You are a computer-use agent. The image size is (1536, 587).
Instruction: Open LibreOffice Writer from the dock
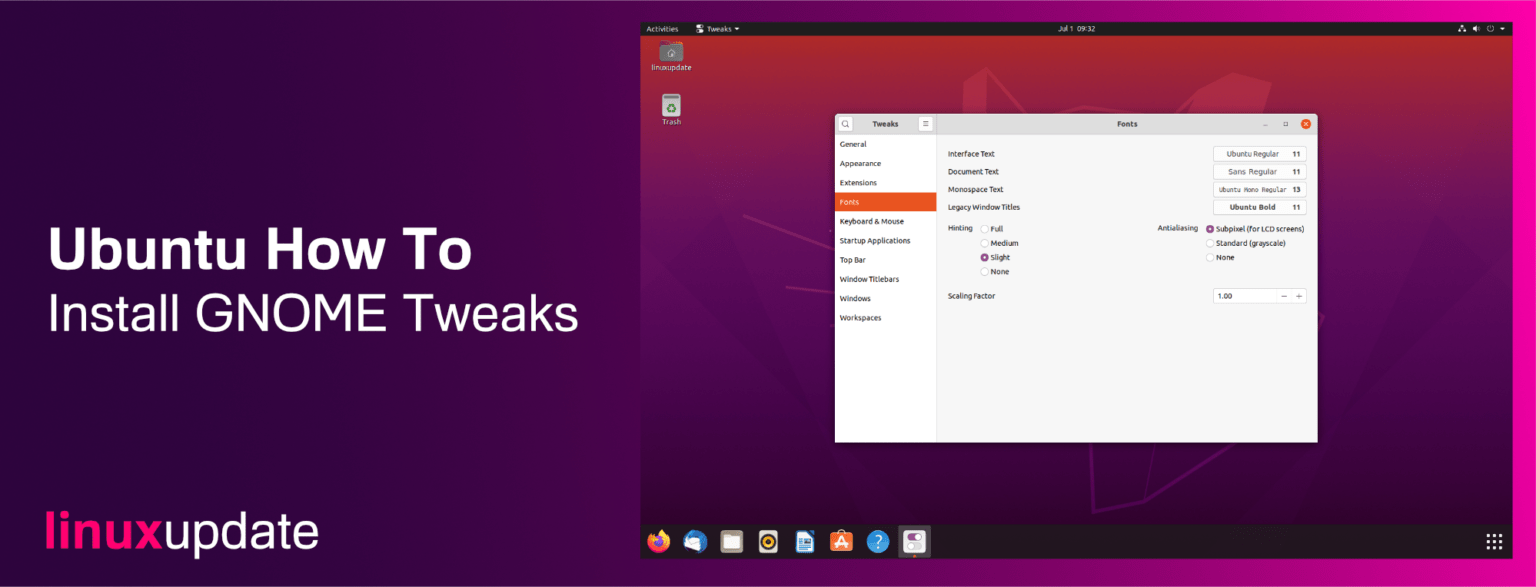point(805,542)
